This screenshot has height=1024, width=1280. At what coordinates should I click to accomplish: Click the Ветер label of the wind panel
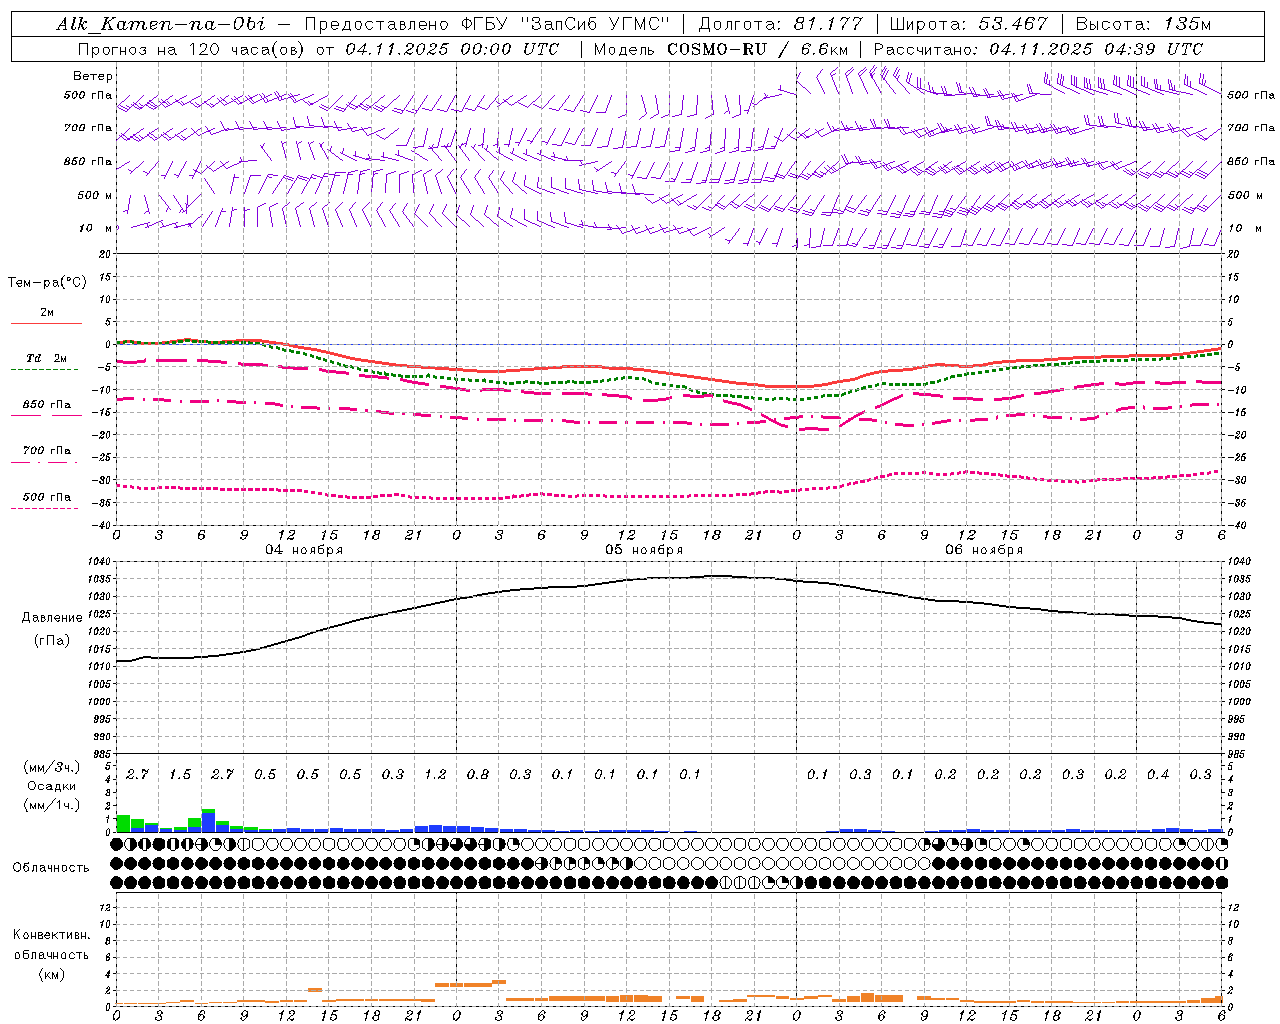coord(93,76)
